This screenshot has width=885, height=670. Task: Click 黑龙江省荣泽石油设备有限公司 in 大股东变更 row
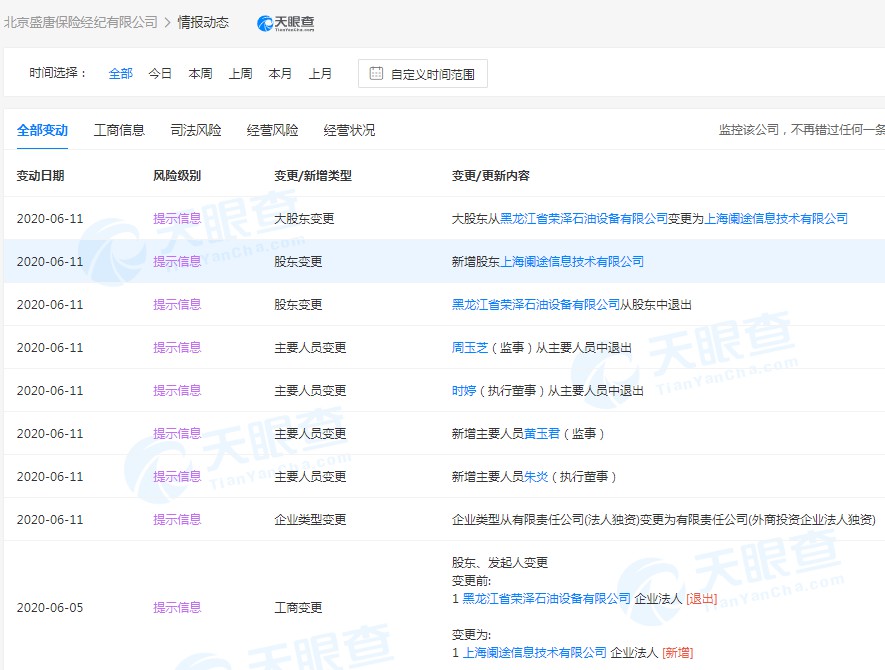[584, 218]
